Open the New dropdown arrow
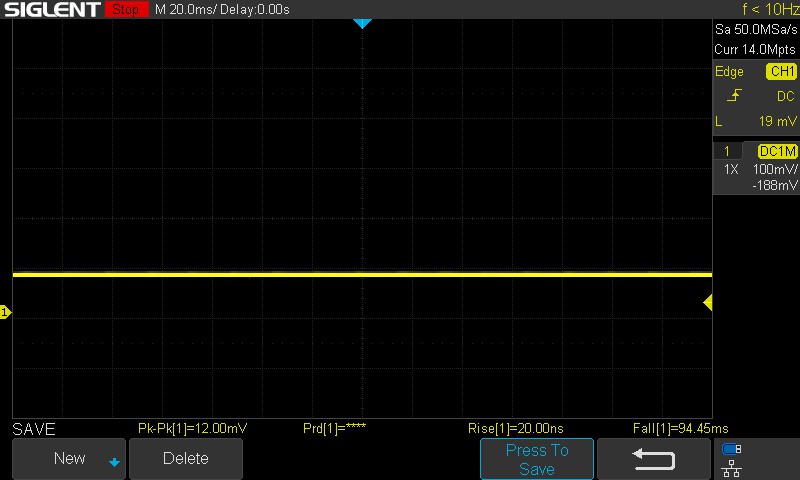 114,463
